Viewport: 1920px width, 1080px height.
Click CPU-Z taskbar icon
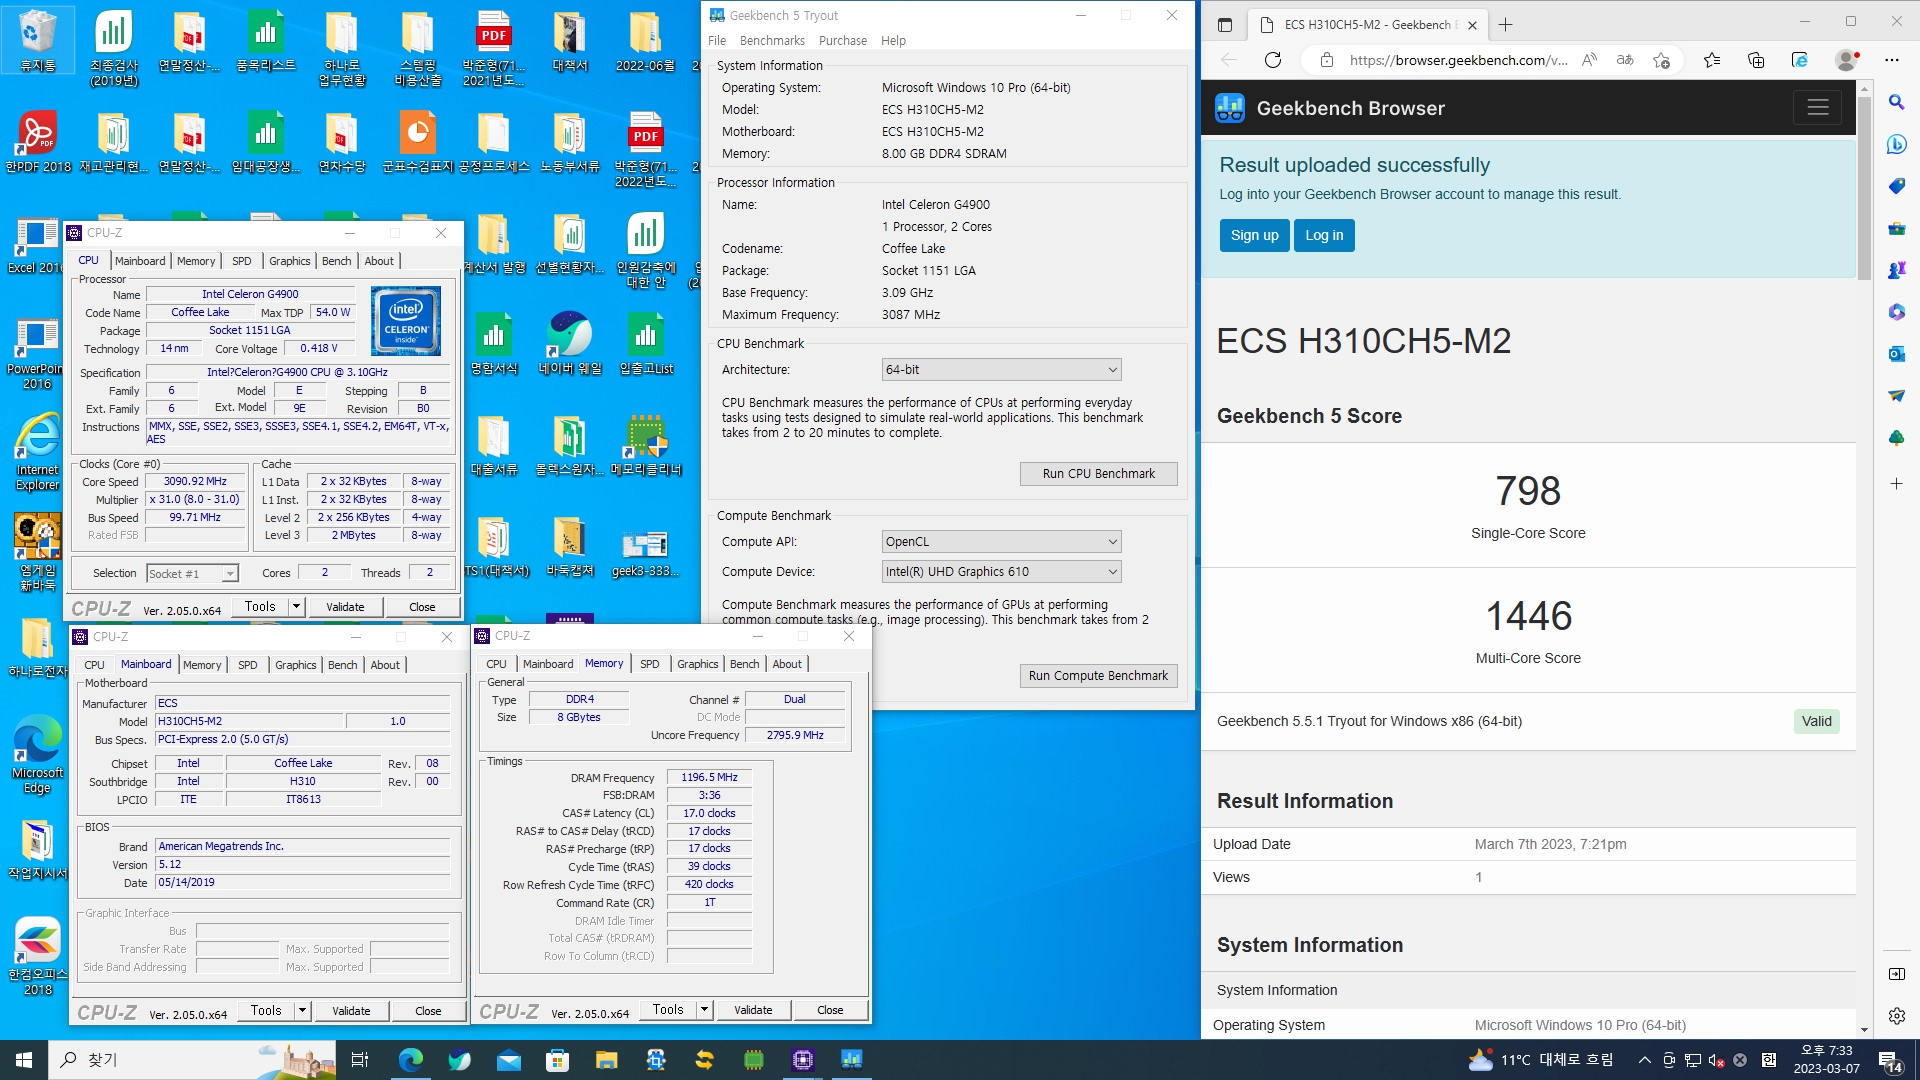[x=802, y=1060]
